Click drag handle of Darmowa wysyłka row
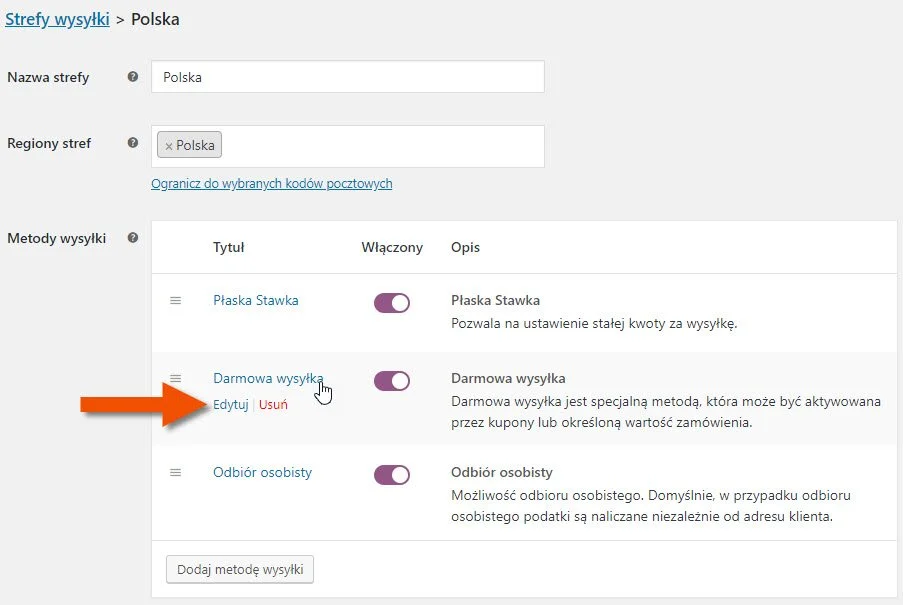This screenshot has width=903, height=605. [x=176, y=378]
